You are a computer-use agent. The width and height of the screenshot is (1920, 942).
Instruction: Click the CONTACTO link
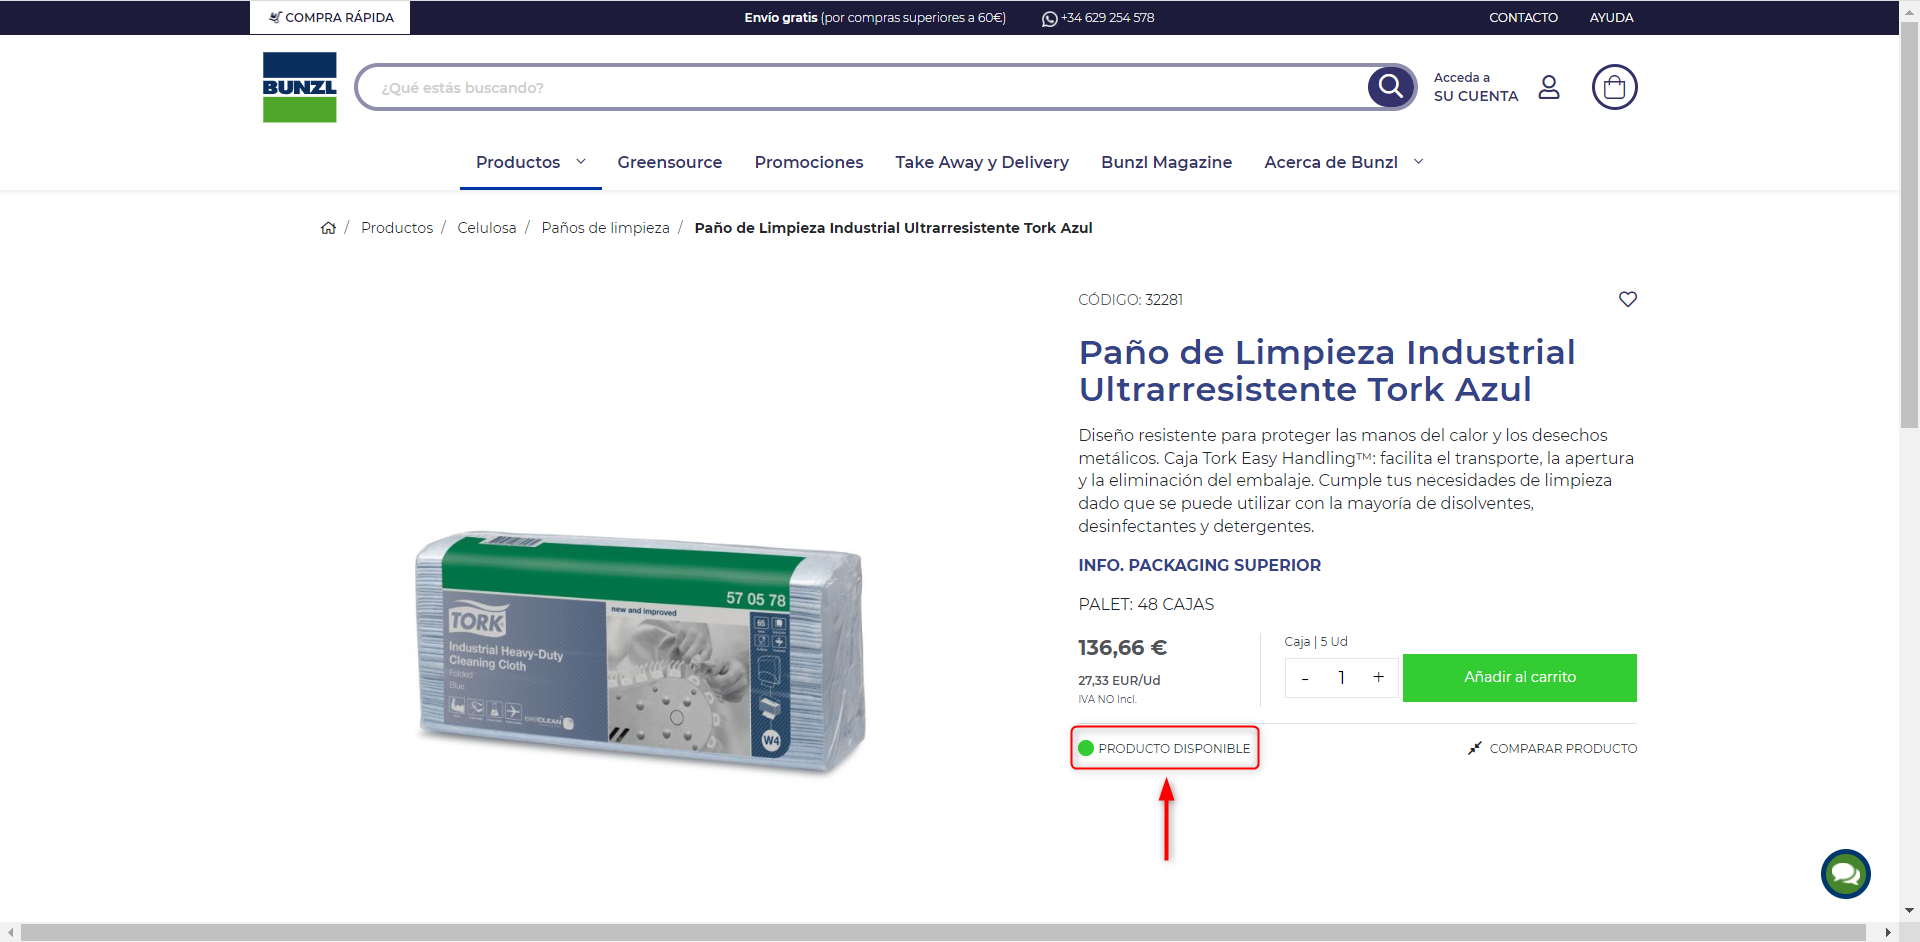(x=1523, y=18)
